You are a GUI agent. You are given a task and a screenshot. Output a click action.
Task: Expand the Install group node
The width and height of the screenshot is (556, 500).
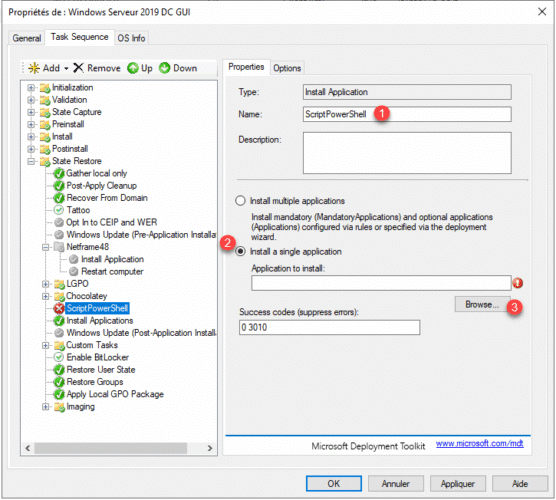(31, 137)
